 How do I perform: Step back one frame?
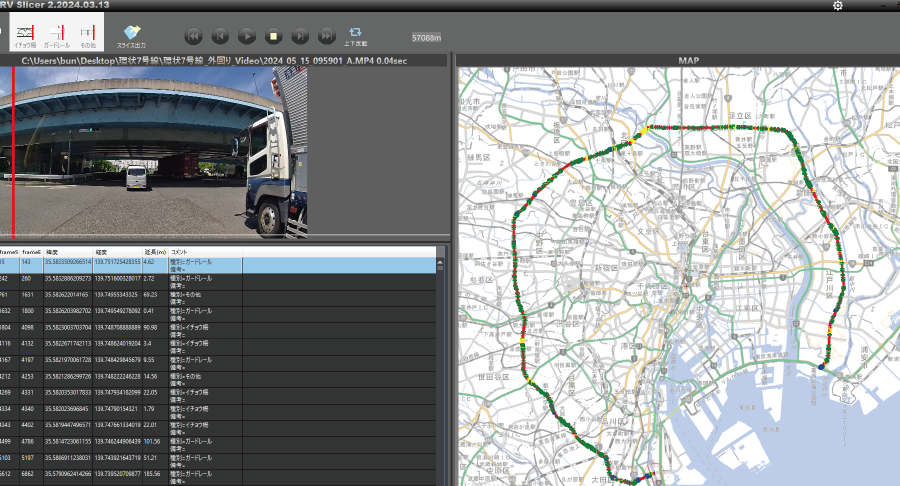[x=220, y=36]
